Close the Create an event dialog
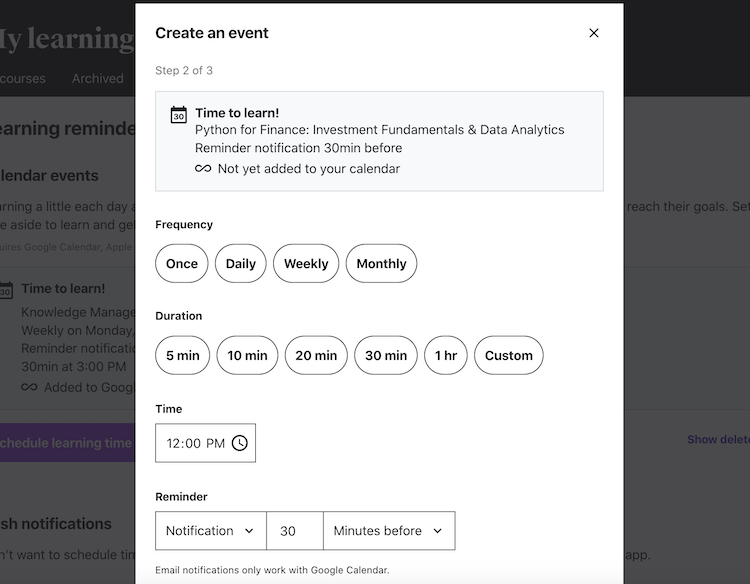This screenshot has height=584, width=750. click(594, 33)
